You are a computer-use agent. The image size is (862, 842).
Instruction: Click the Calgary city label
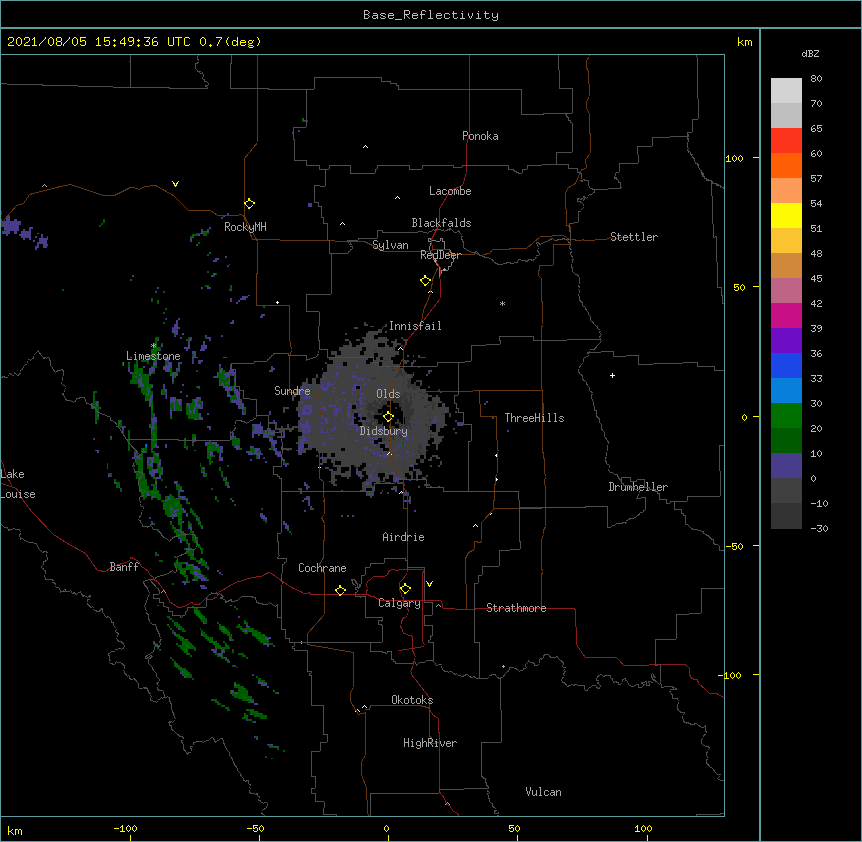[399, 603]
